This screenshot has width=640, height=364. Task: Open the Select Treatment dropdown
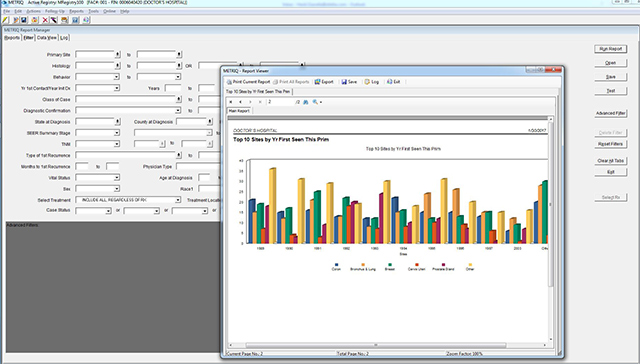[x=178, y=200]
